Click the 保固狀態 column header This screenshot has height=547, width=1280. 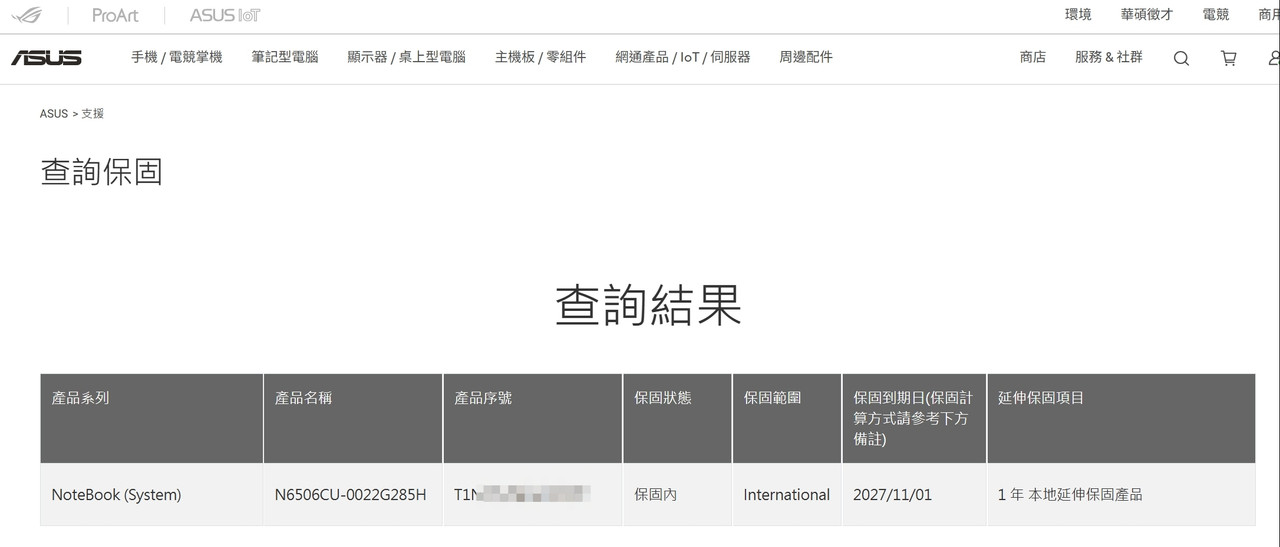[x=678, y=418]
